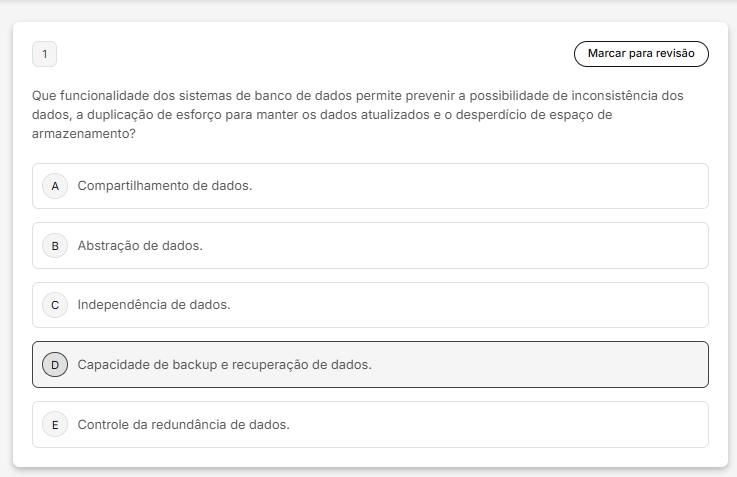Click 'Capacidade de backup e recuperação de dados.' text
737x477 pixels.
tap(225, 365)
